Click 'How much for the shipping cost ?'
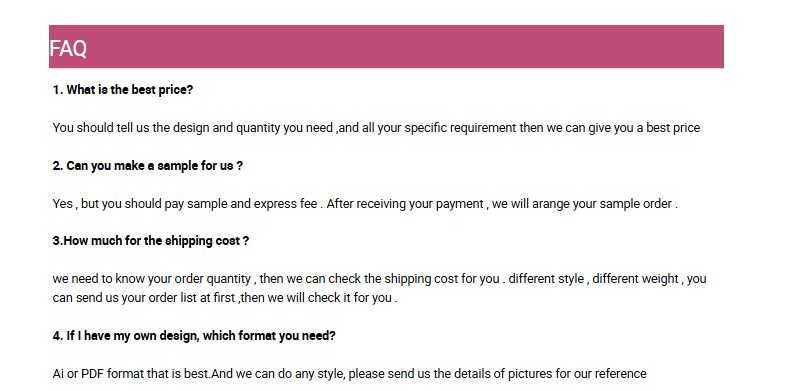This screenshot has height=391, width=789. point(150,241)
